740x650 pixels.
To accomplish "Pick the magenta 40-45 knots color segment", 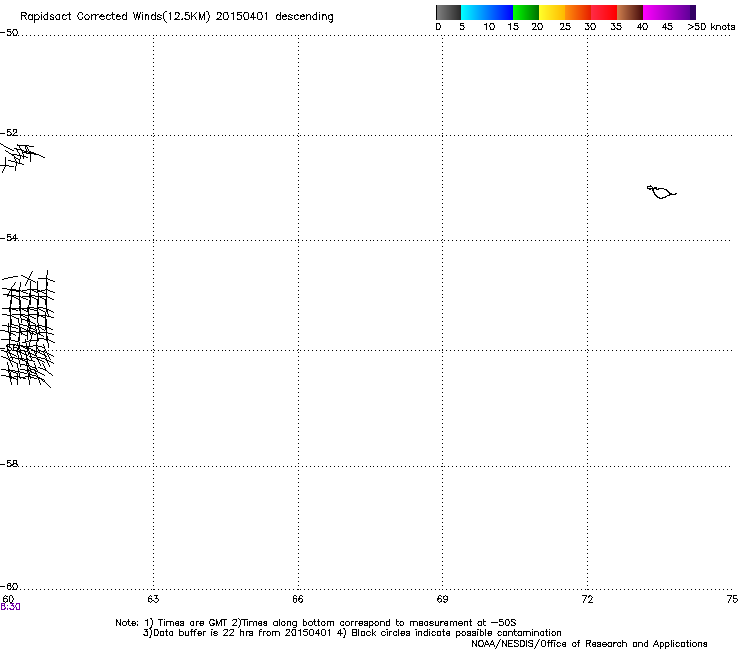I will pos(656,12).
